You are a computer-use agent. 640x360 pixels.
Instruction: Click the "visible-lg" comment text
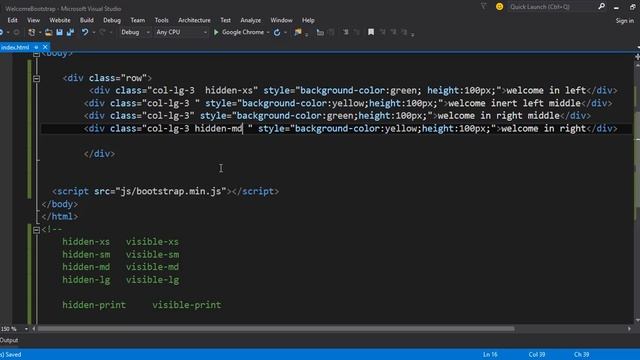(152, 280)
